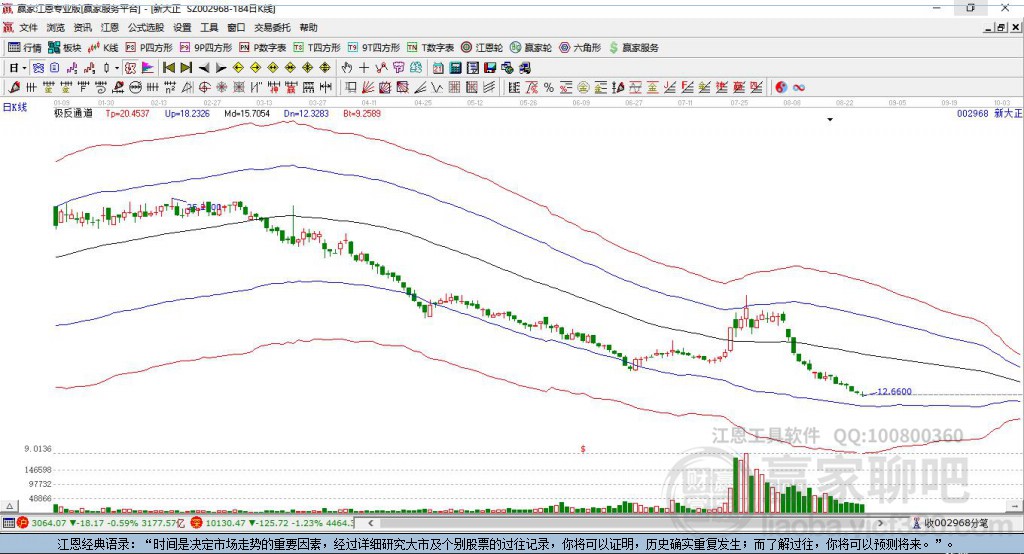
Task: Click the red $ marker on chart
Action: pyautogui.click(x=583, y=449)
